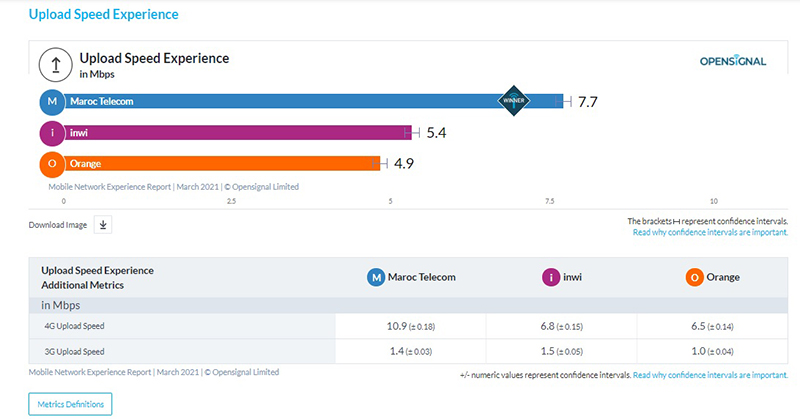Image resolution: width=800 pixels, height=419 pixels.
Task: Open confidence intervals link below the chart
Action: (710, 232)
